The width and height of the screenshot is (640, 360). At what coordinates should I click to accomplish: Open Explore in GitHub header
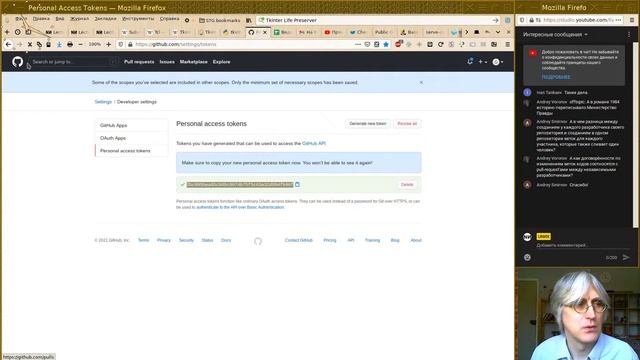coord(222,62)
